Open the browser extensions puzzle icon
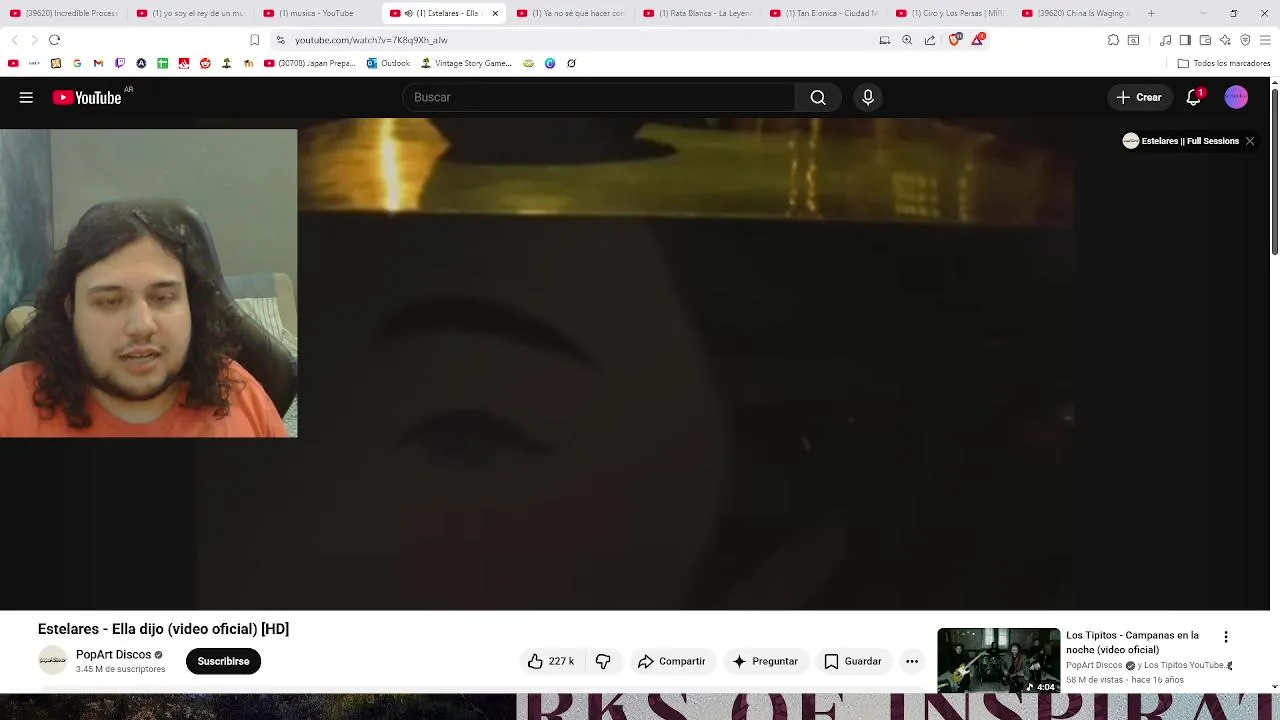The height and width of the screenshot is (720, 1280). pos(1113,40)
